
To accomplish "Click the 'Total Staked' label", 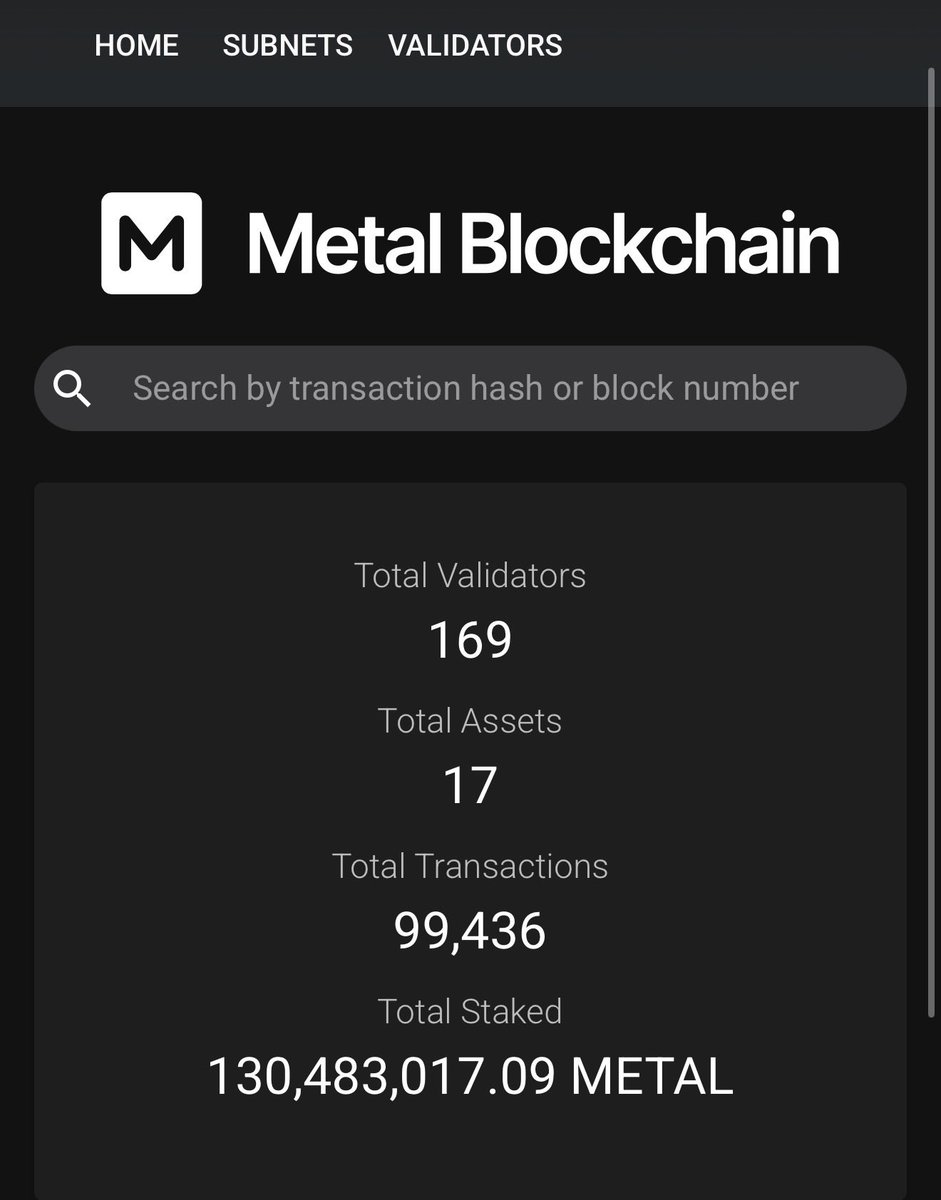I will click(x=470, y=1011).
